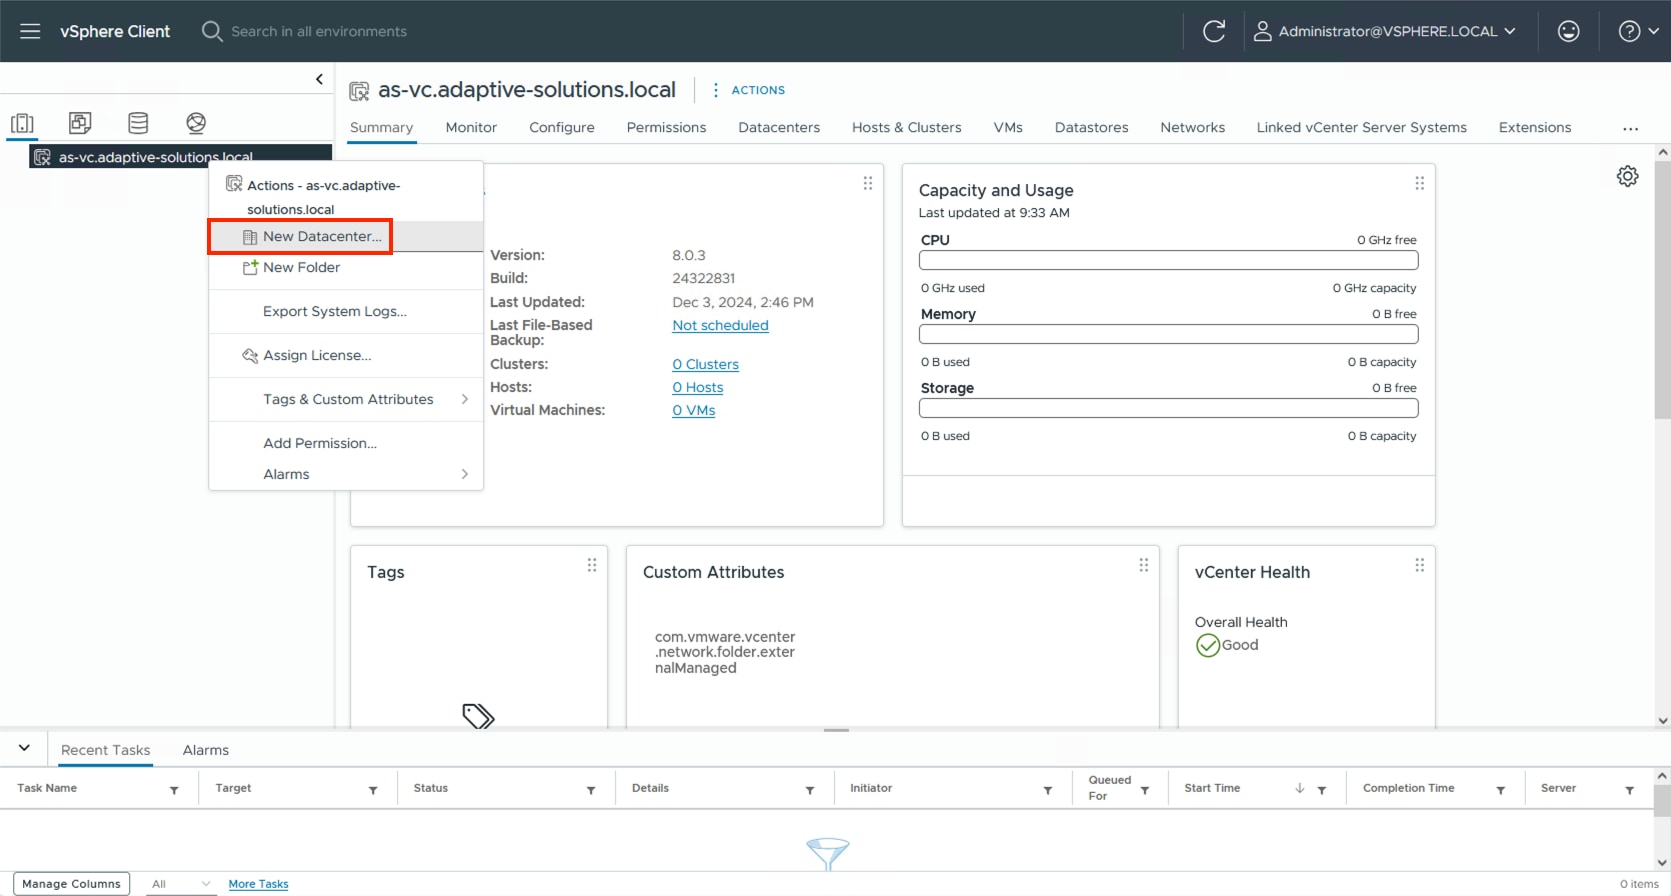Open the hamburger navigation menu
Image resolution: width=1671 pixels, height=896 pixels.
[30, 31]
